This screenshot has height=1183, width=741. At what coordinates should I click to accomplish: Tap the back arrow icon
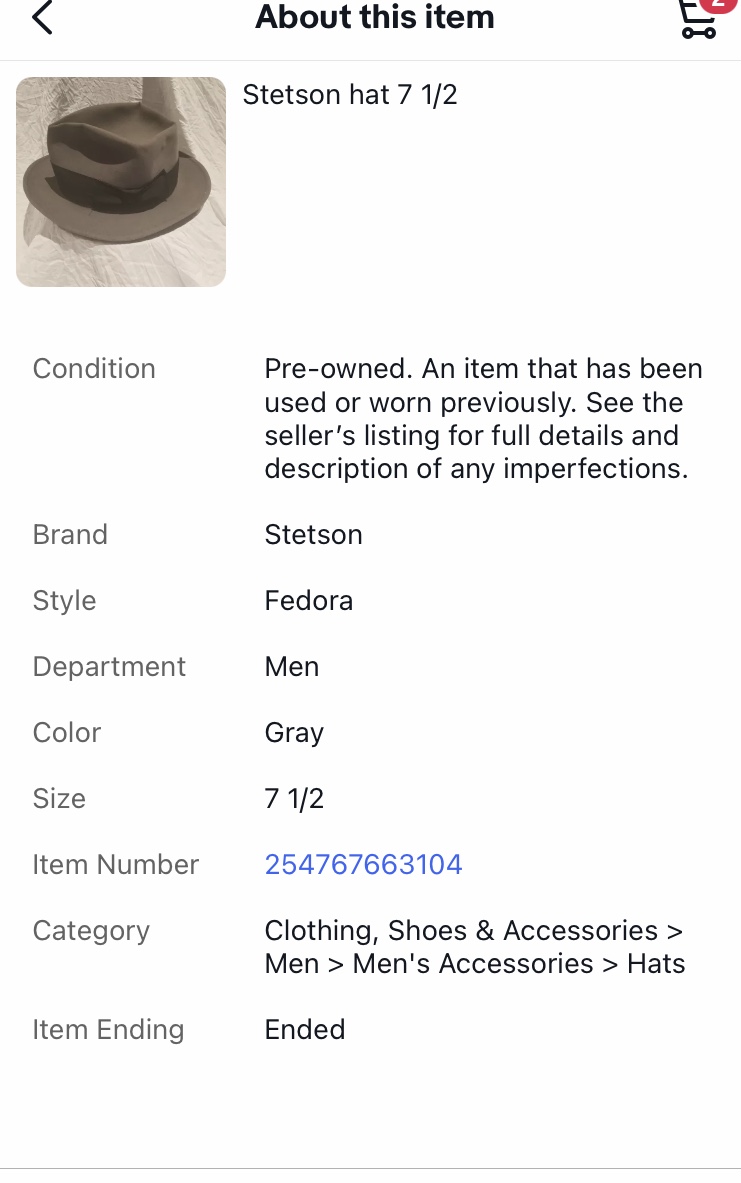(x=42, y=17)
